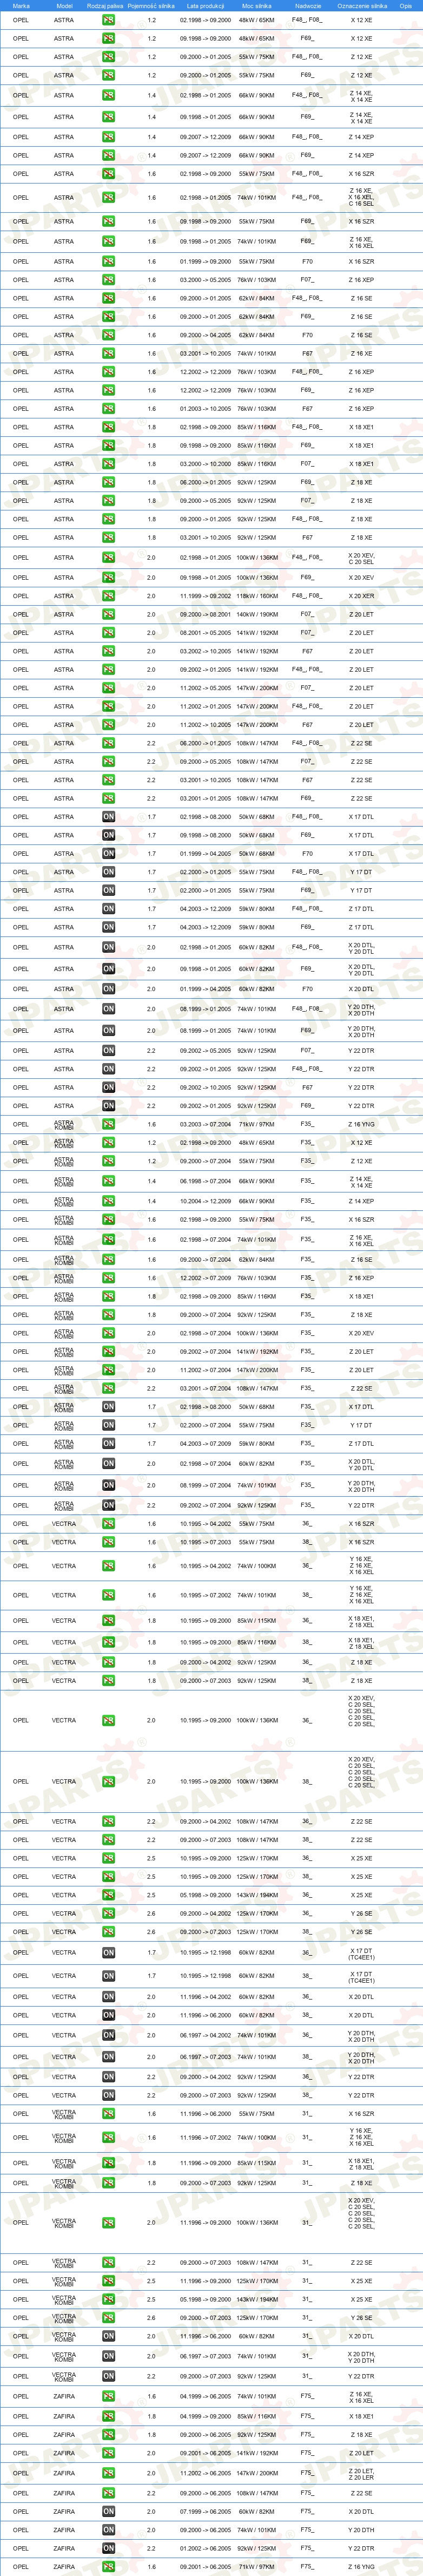Image resolution: width=423 pixels, height=2576 pixels.
Task: Select the X 20 XER engine code cell
Action: tap(361, 596)
